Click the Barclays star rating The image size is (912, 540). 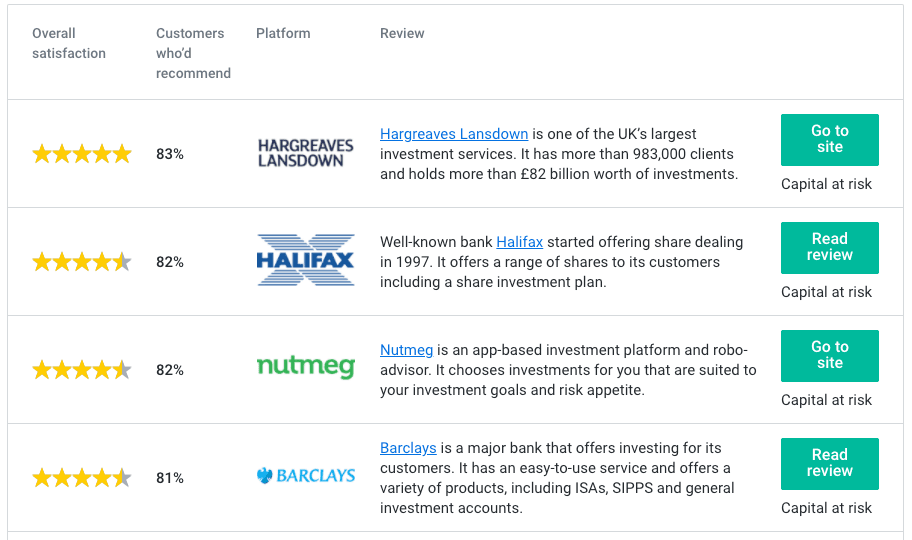click(82, 478)
